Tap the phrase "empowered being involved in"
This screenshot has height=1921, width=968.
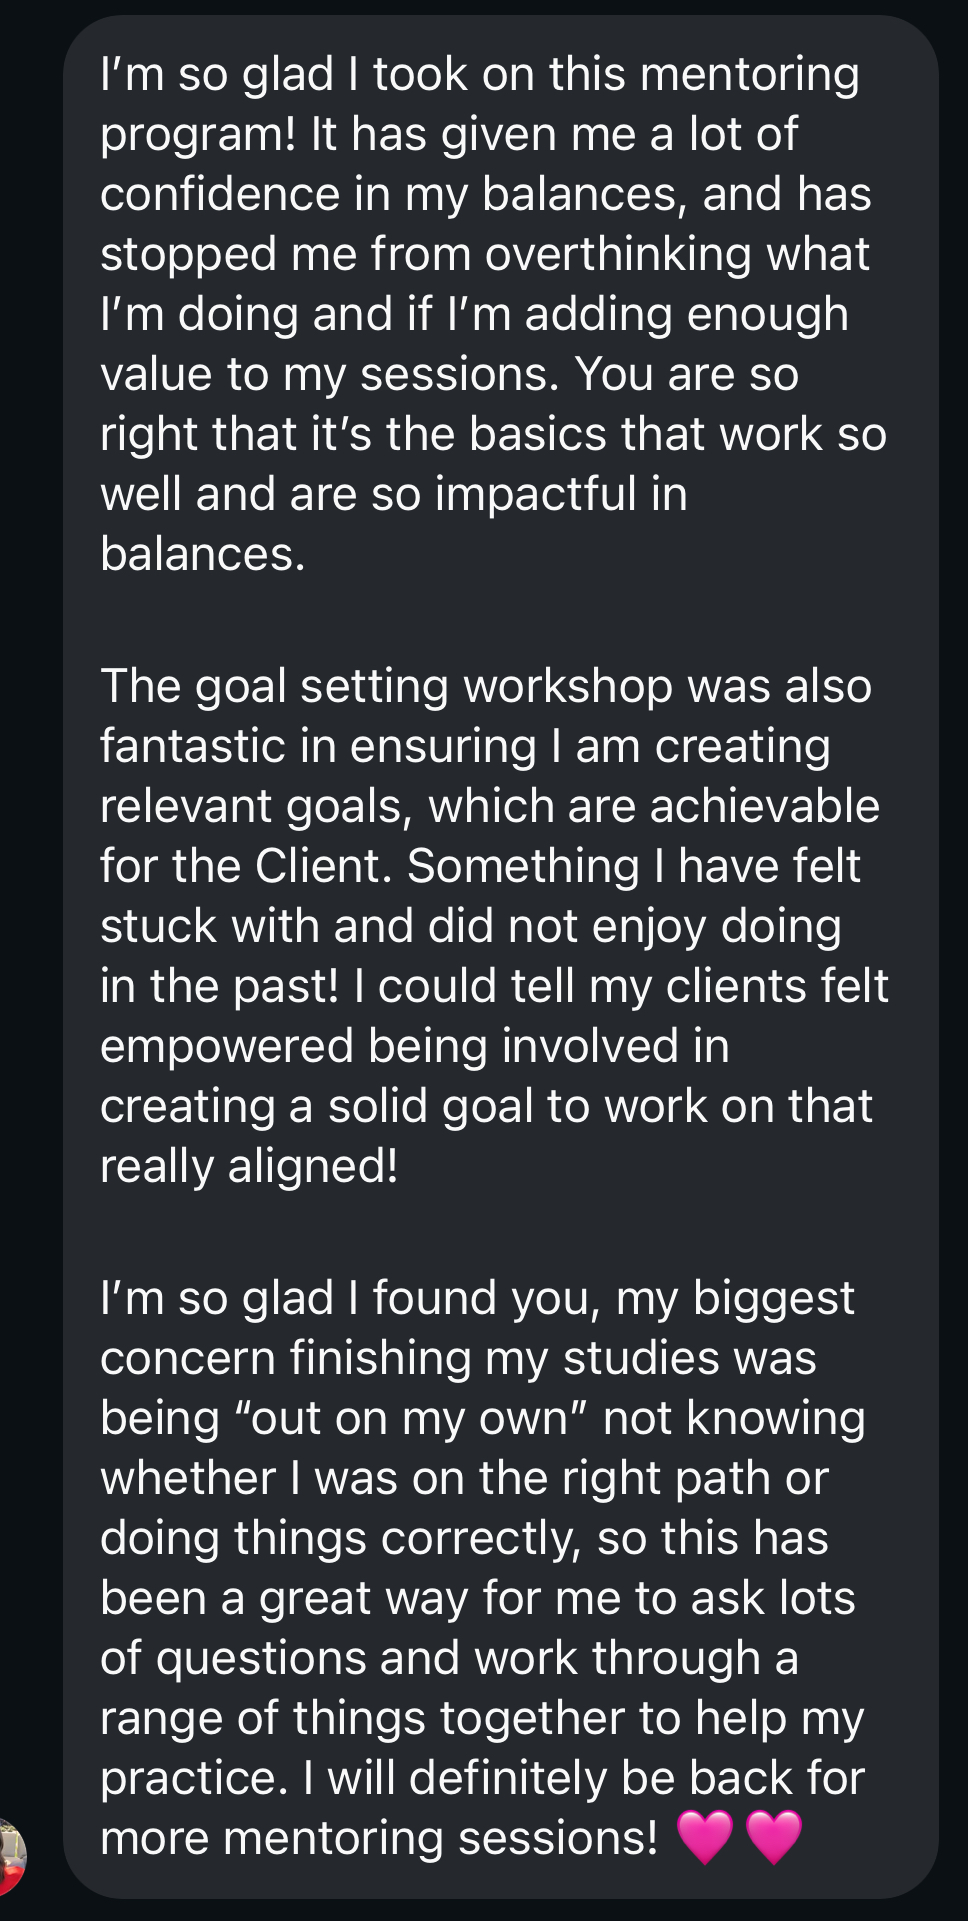tap(414, 1046)
